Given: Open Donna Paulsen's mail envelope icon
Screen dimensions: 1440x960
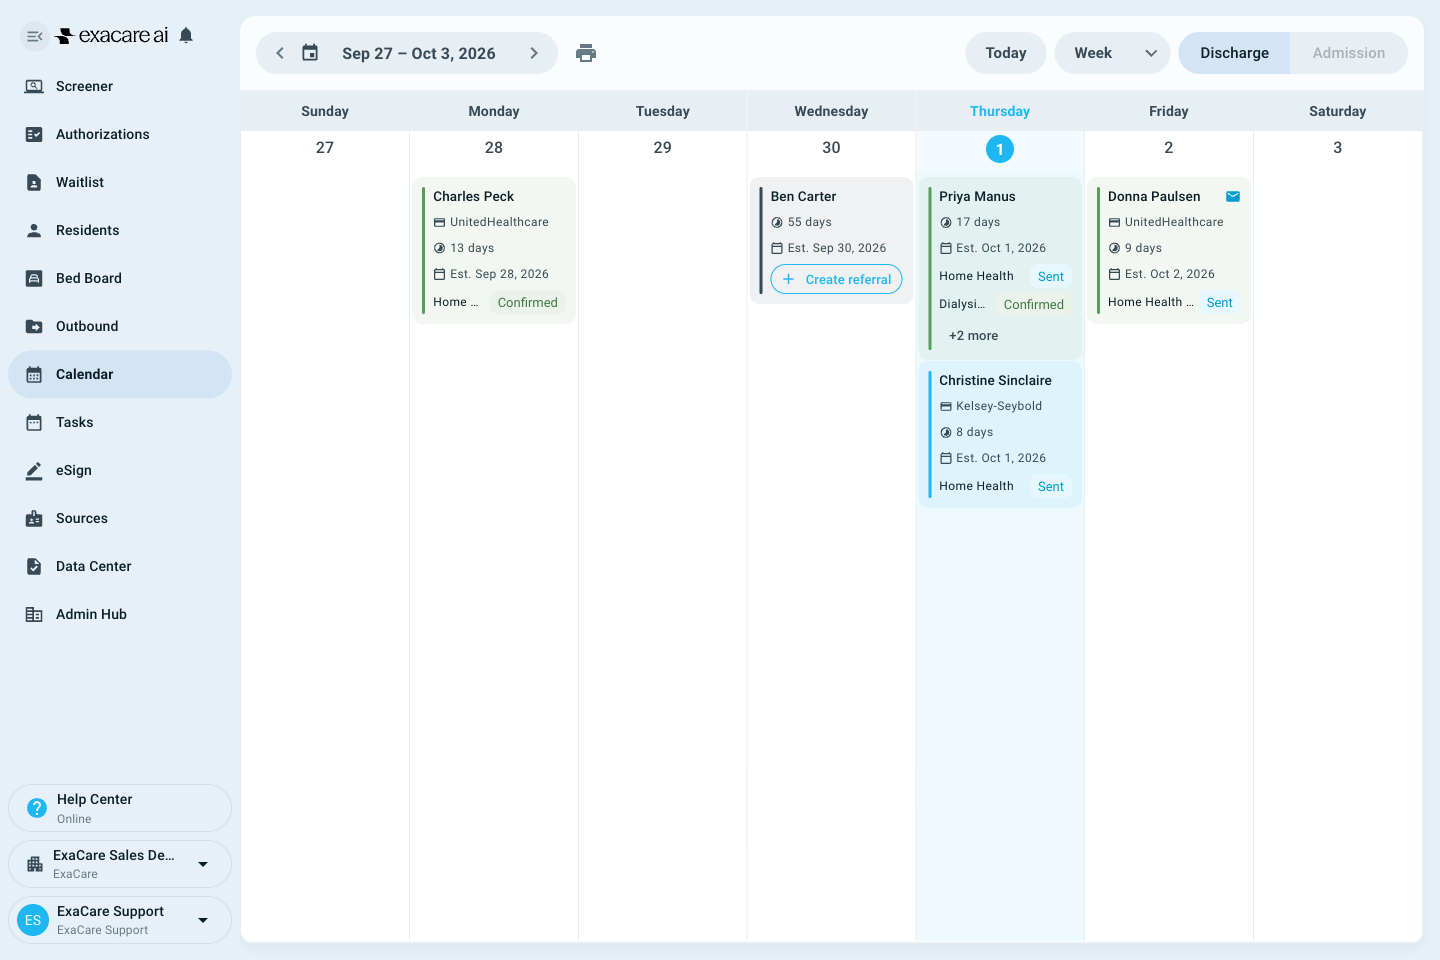Looking at the screenshot, I should [x=1233, y=196].
